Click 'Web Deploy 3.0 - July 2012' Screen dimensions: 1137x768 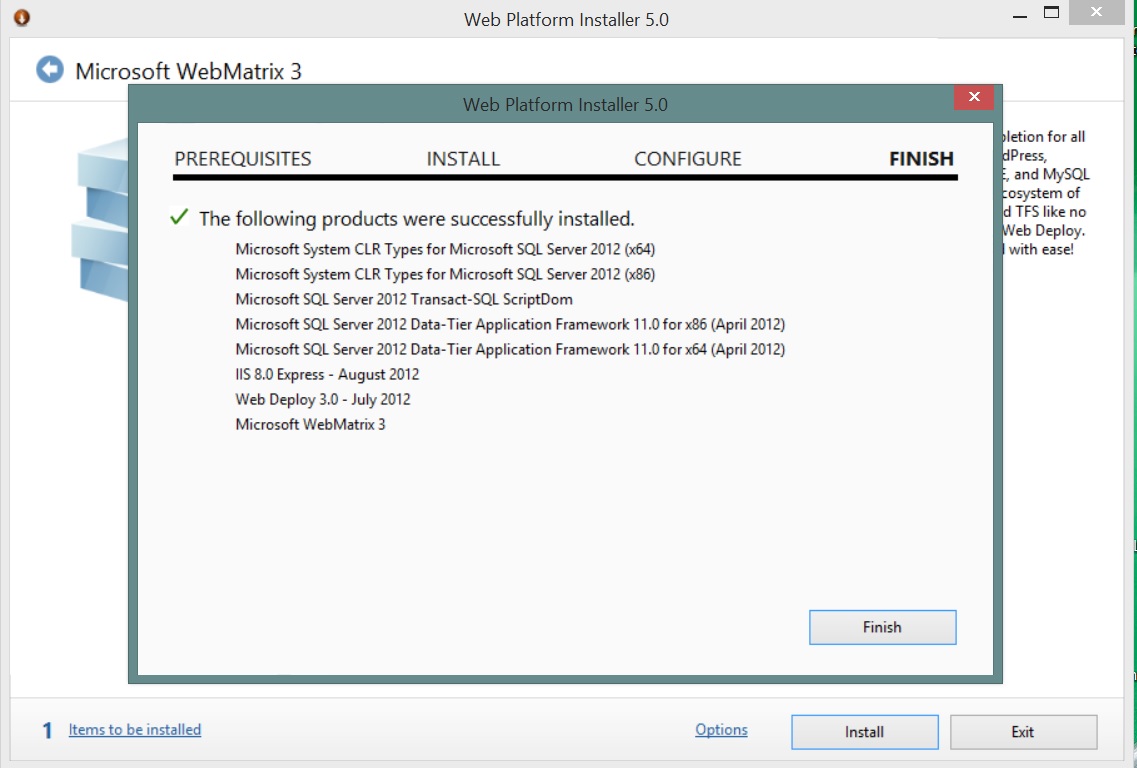[x=323, y=400]
